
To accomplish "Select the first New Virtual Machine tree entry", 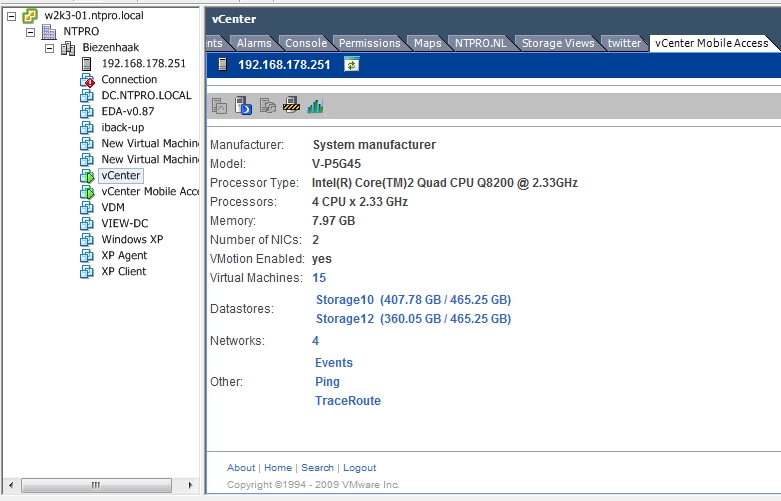I will [x=149, y=143].
